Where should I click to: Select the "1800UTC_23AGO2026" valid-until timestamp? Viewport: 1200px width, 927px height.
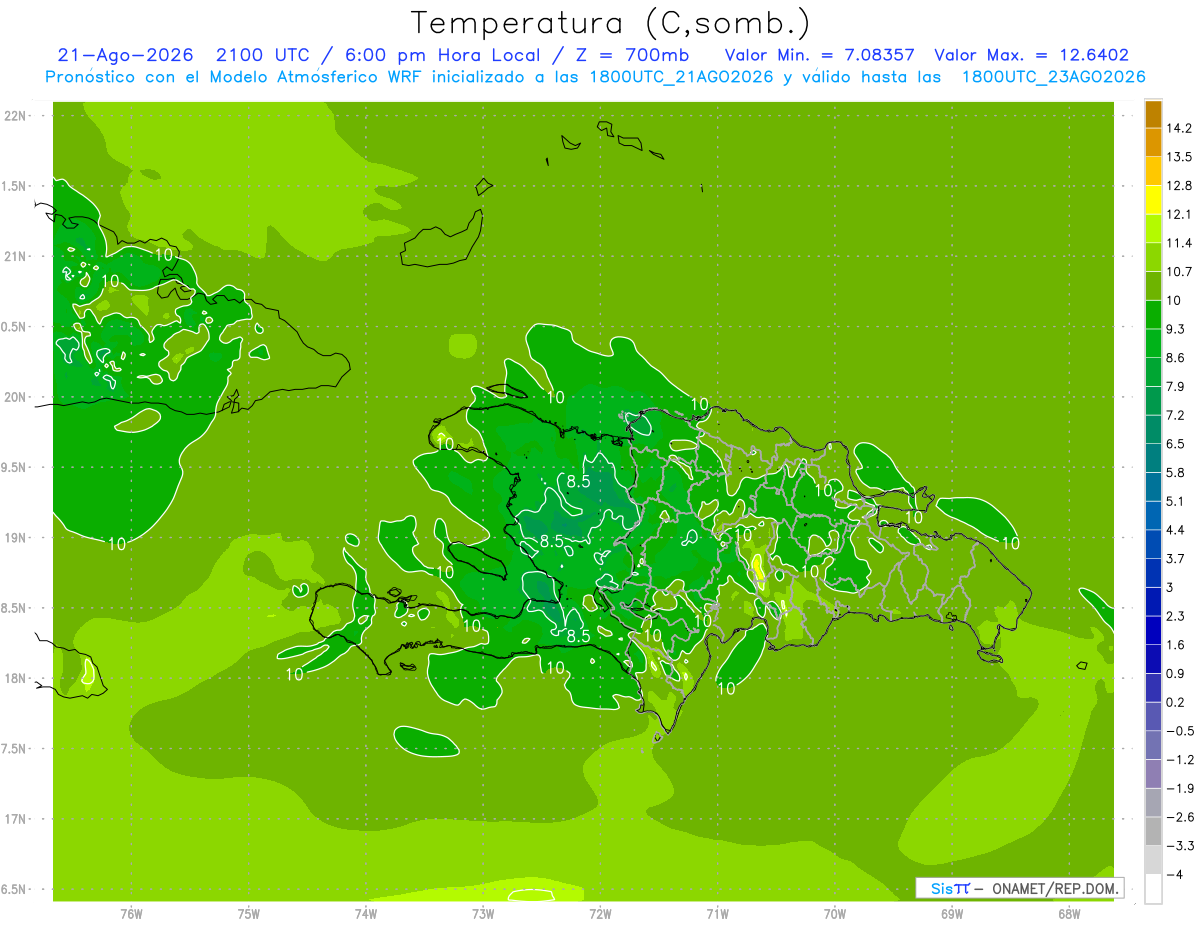click(1053, 77)
